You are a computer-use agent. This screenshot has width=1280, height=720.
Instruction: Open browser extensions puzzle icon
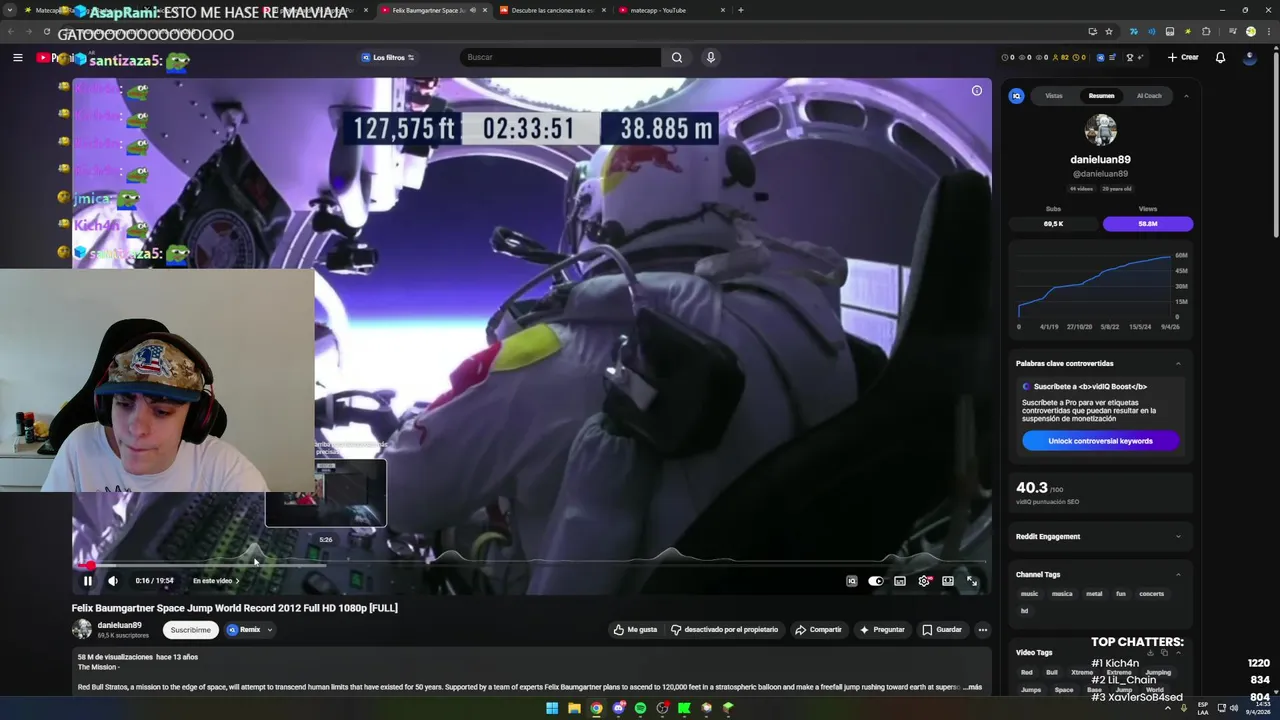click(1207, 32)
